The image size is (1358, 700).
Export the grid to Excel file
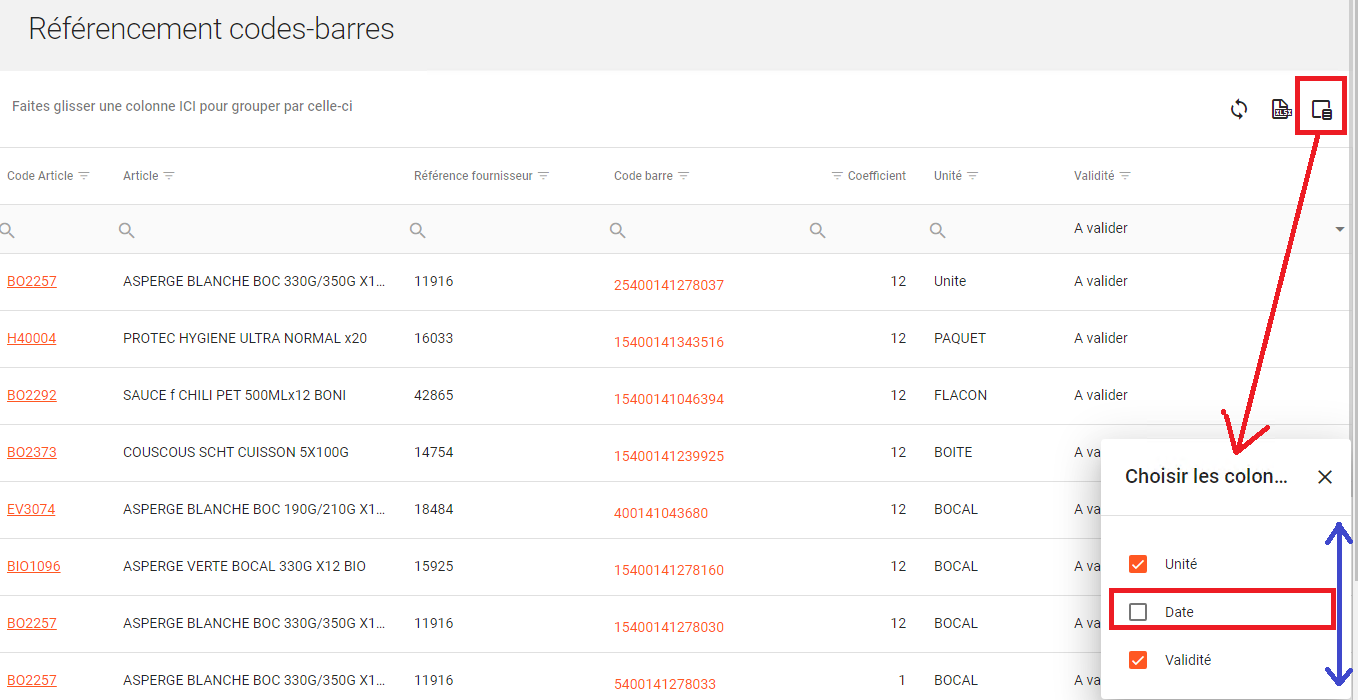click(x=1280, y=109)
